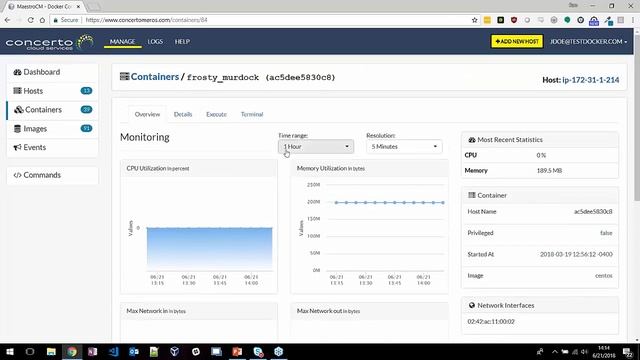Click the red shield extension icon
The image size is (640, 360).
point(514,20)
